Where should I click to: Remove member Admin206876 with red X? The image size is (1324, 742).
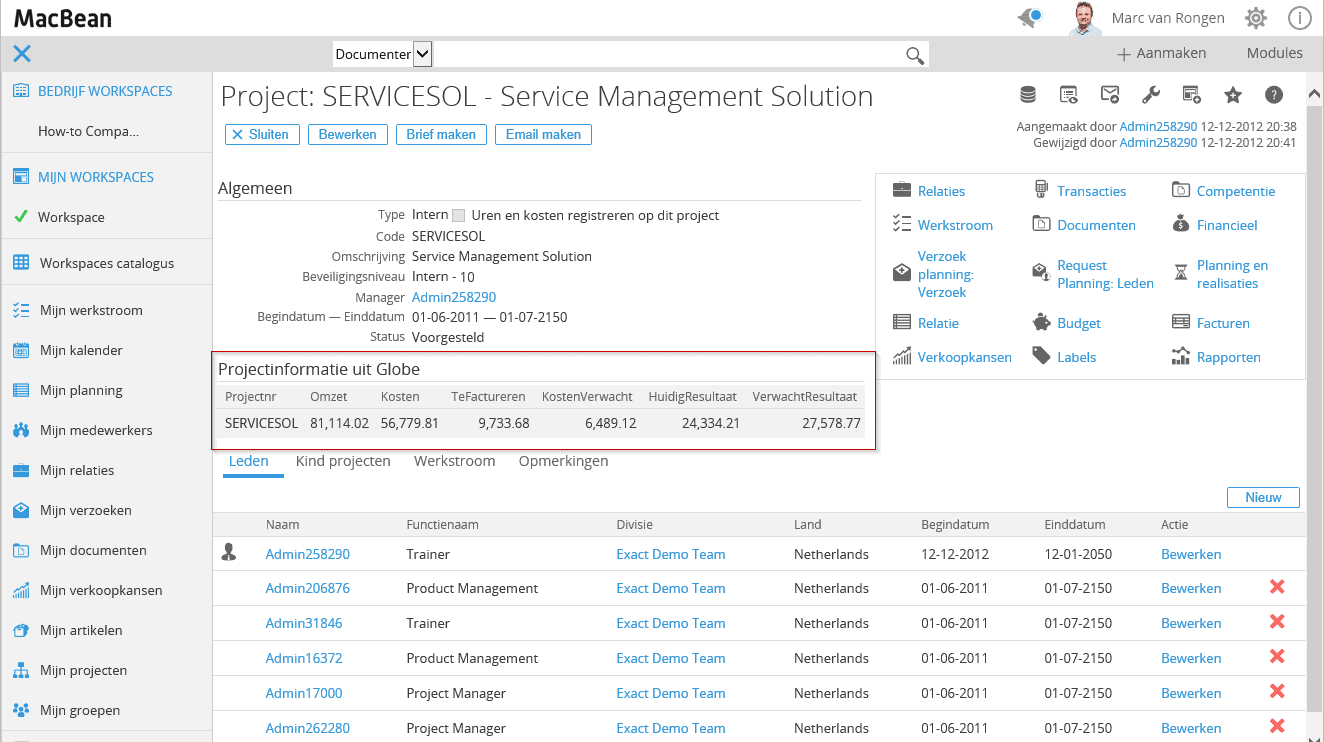pyautogui.click(x=1276, y=588)
